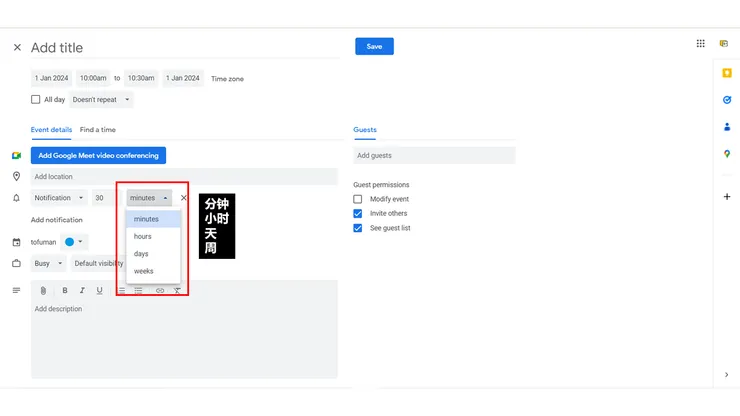
Task: Open the Google Tasks side panel icon
Action: [x=727, y=100]
